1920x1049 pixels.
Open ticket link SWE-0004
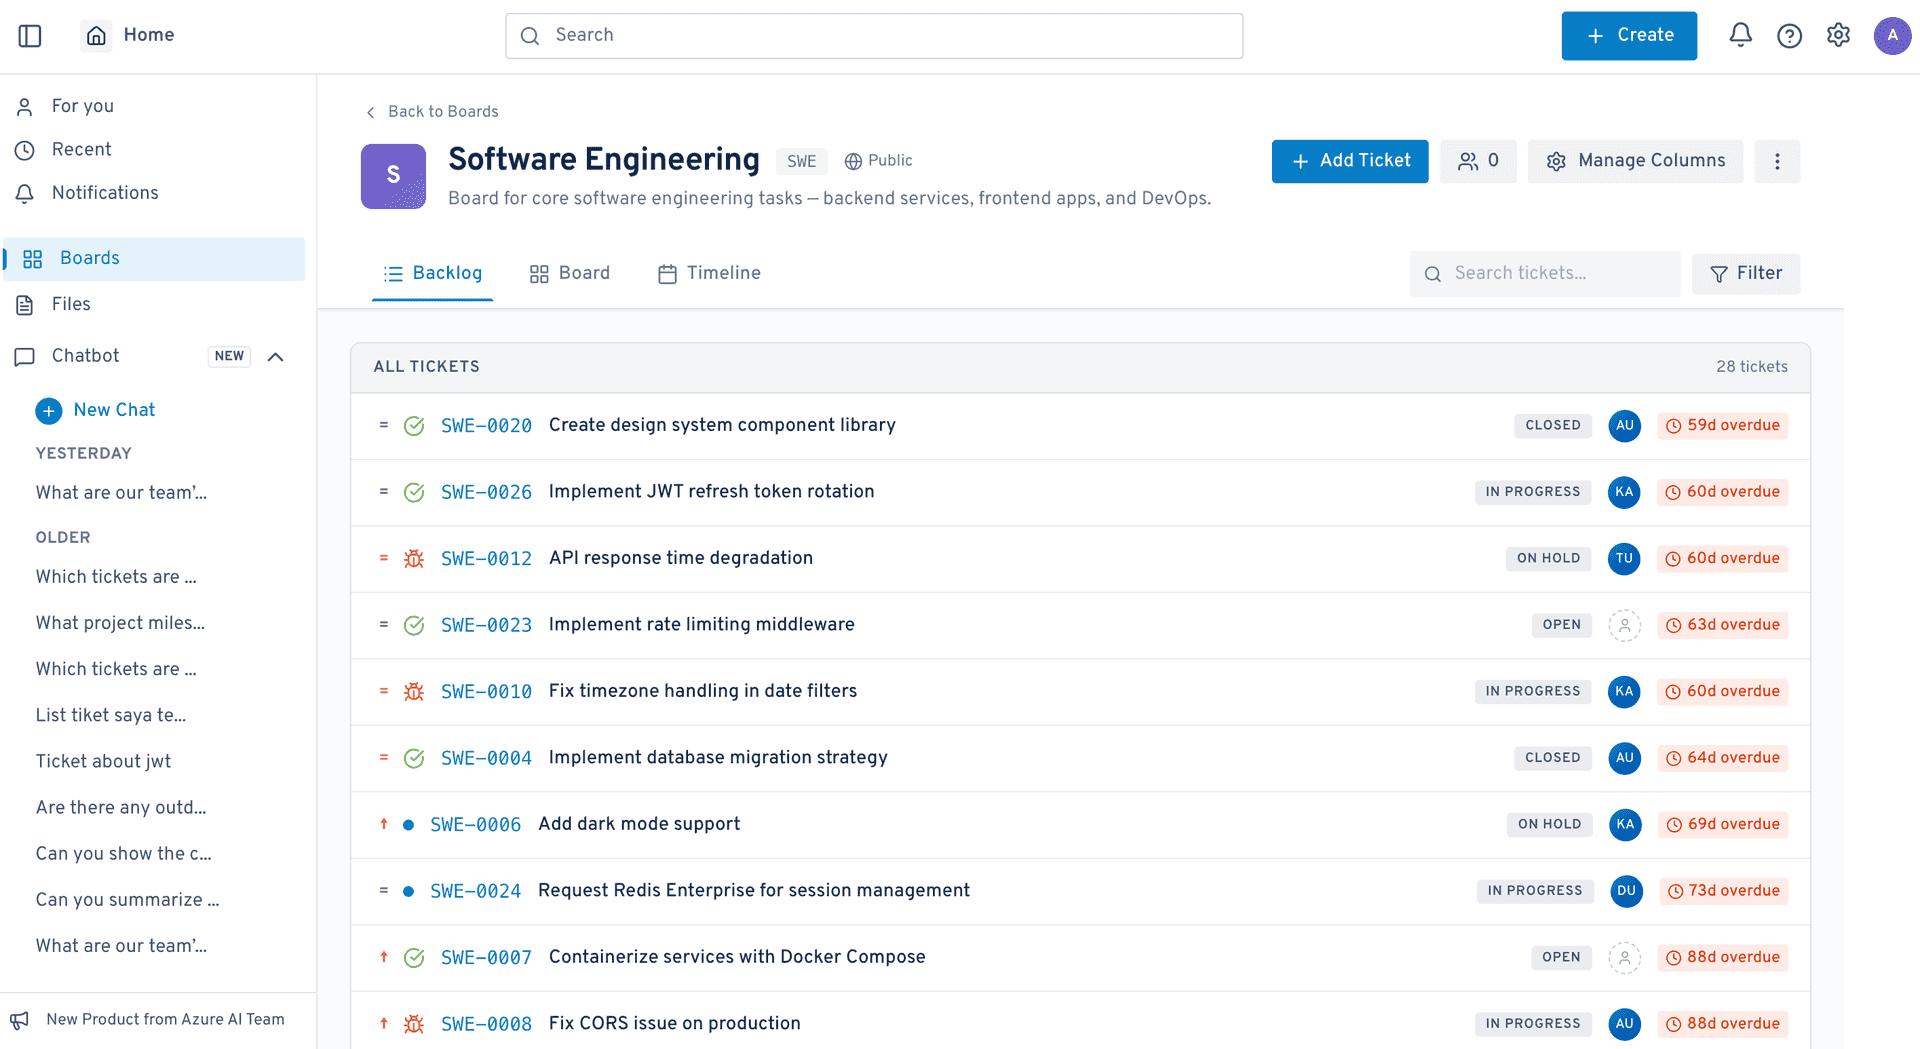click(x=486, y=759)
